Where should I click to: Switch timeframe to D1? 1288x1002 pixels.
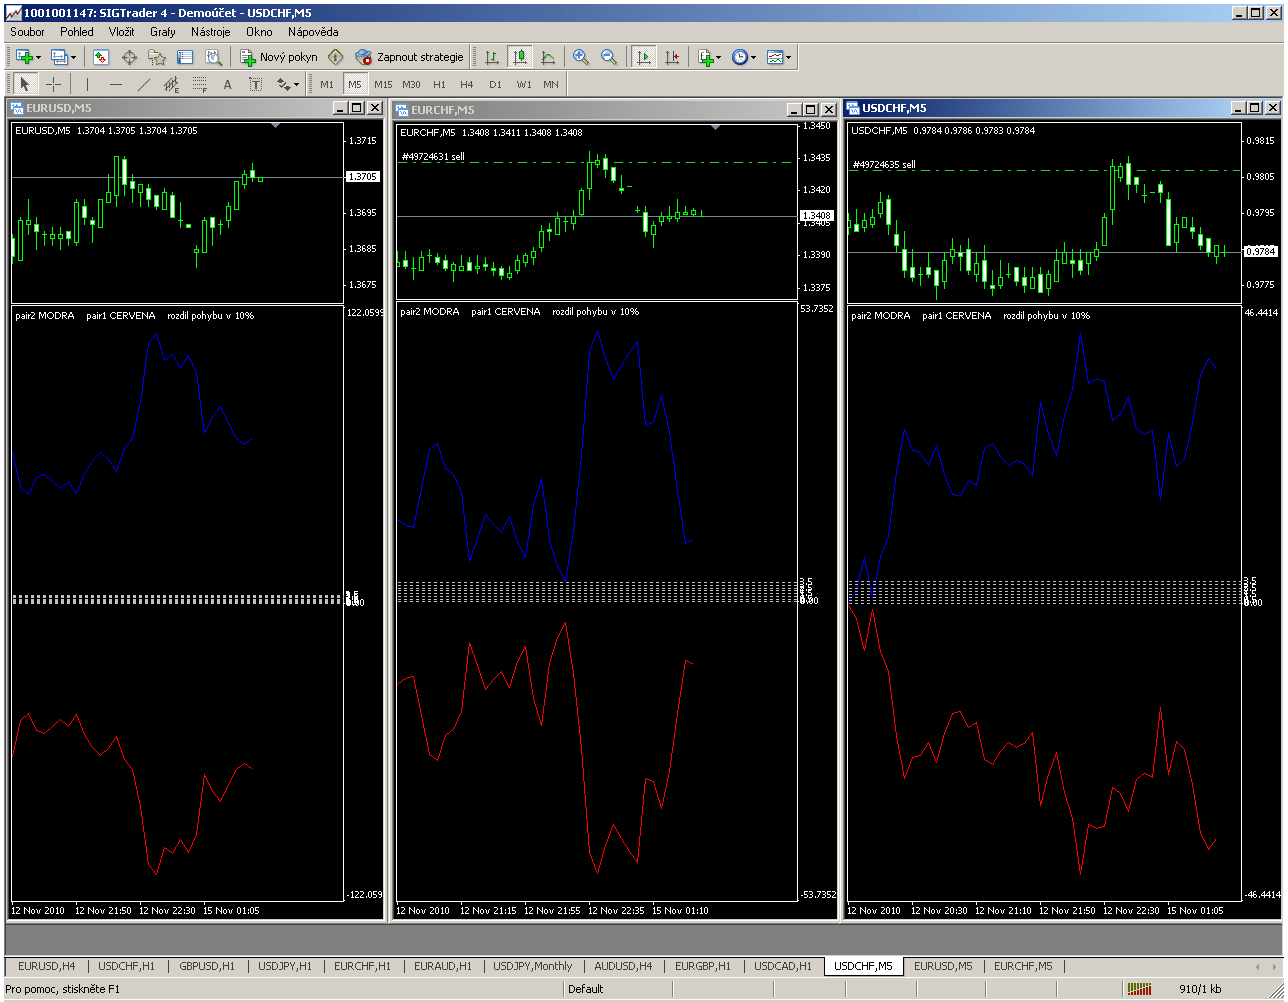pos(495,84)
